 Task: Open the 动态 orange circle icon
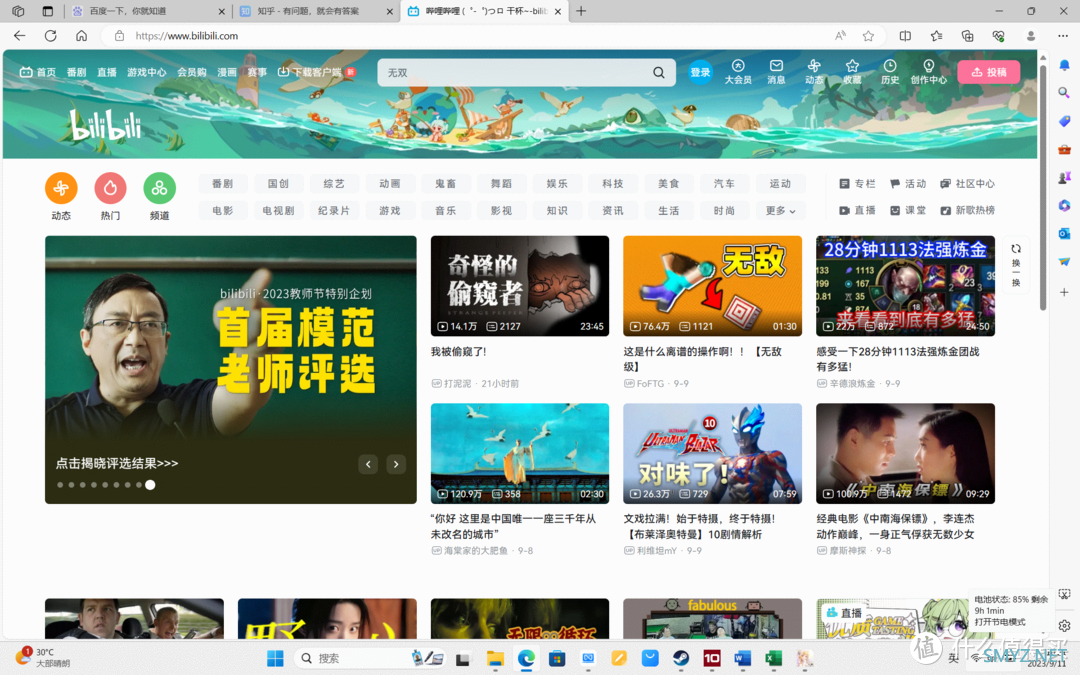pos(61,188)
